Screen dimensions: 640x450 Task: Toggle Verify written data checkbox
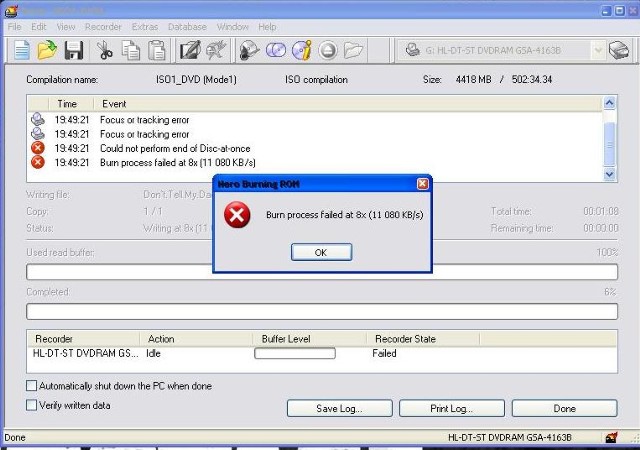tap(31, 405)
